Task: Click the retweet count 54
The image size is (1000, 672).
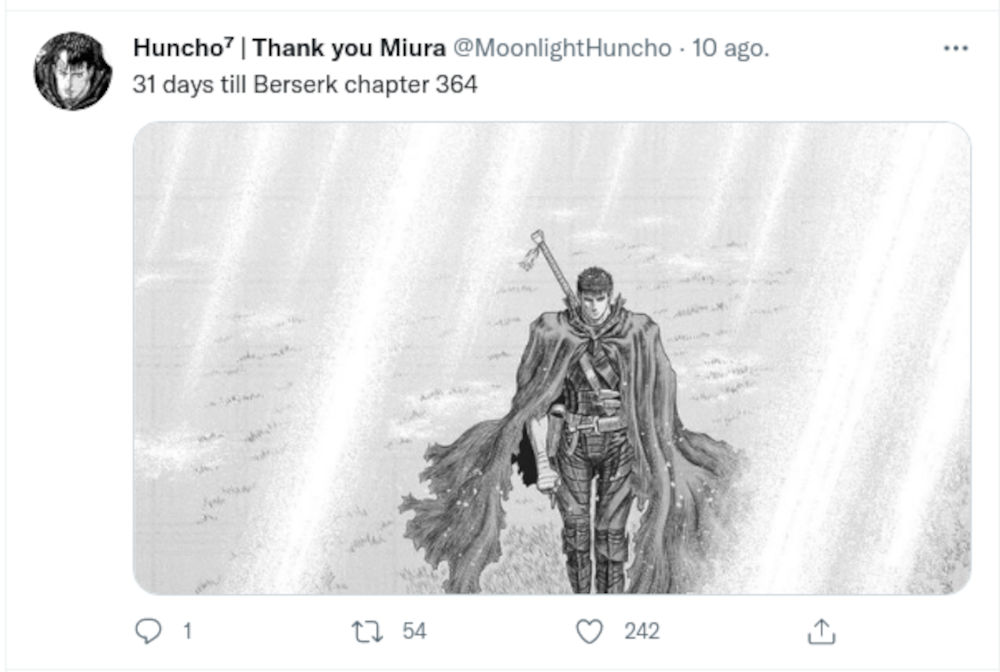Action: (414, 631)
